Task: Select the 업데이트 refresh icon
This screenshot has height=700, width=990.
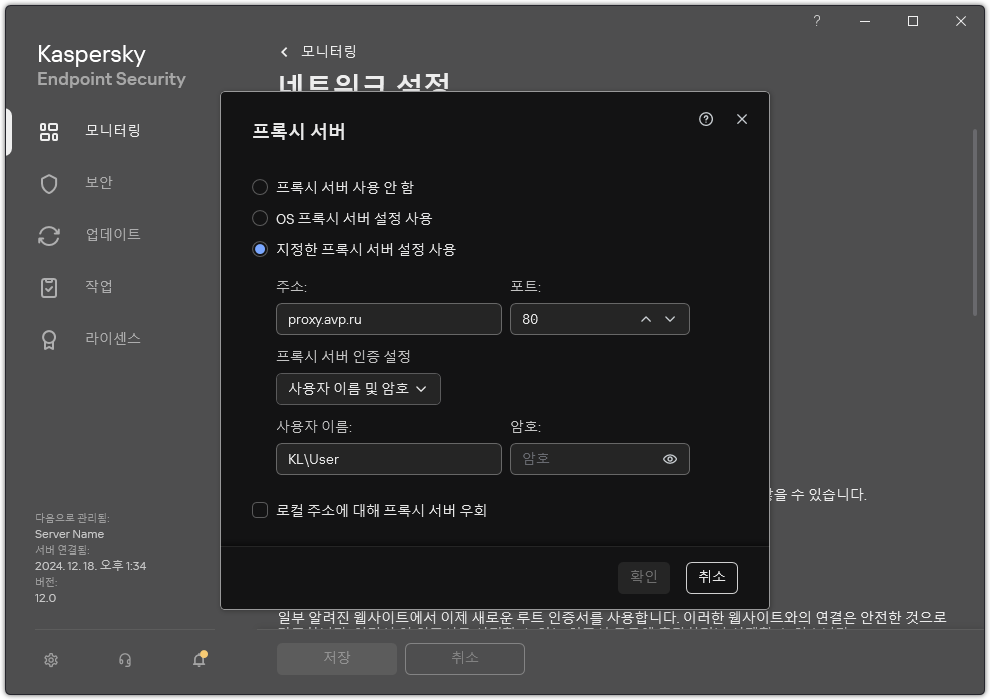Action: click(48, 235)
